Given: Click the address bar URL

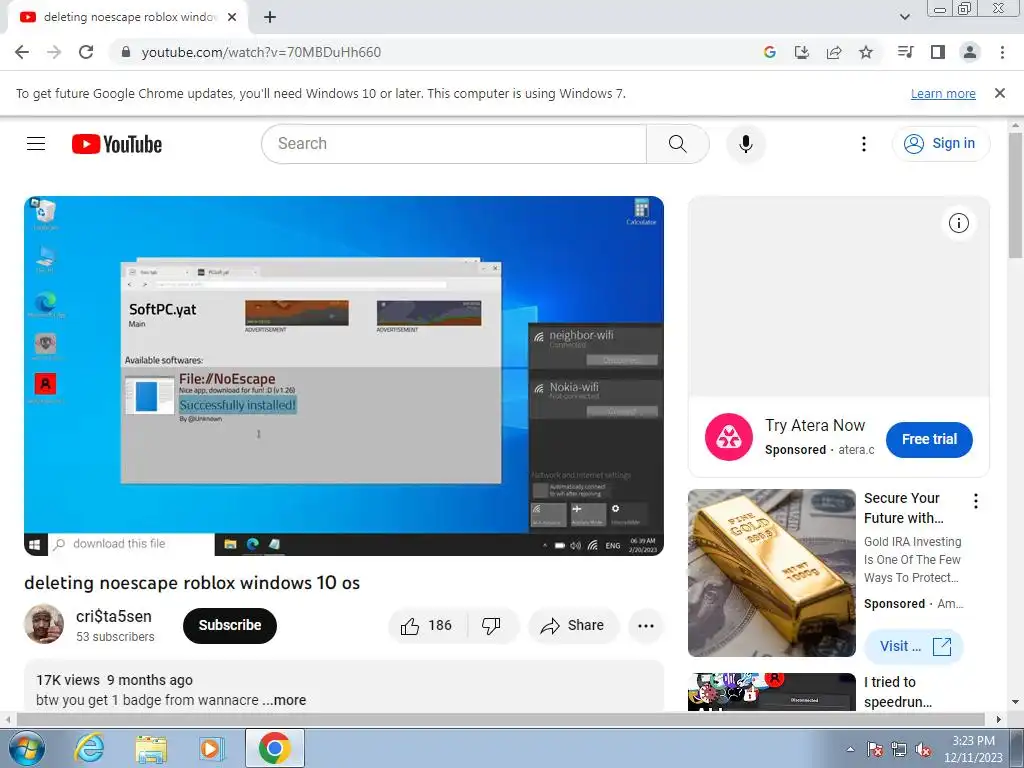Looking at the screenshot, I should click(261, 52).
